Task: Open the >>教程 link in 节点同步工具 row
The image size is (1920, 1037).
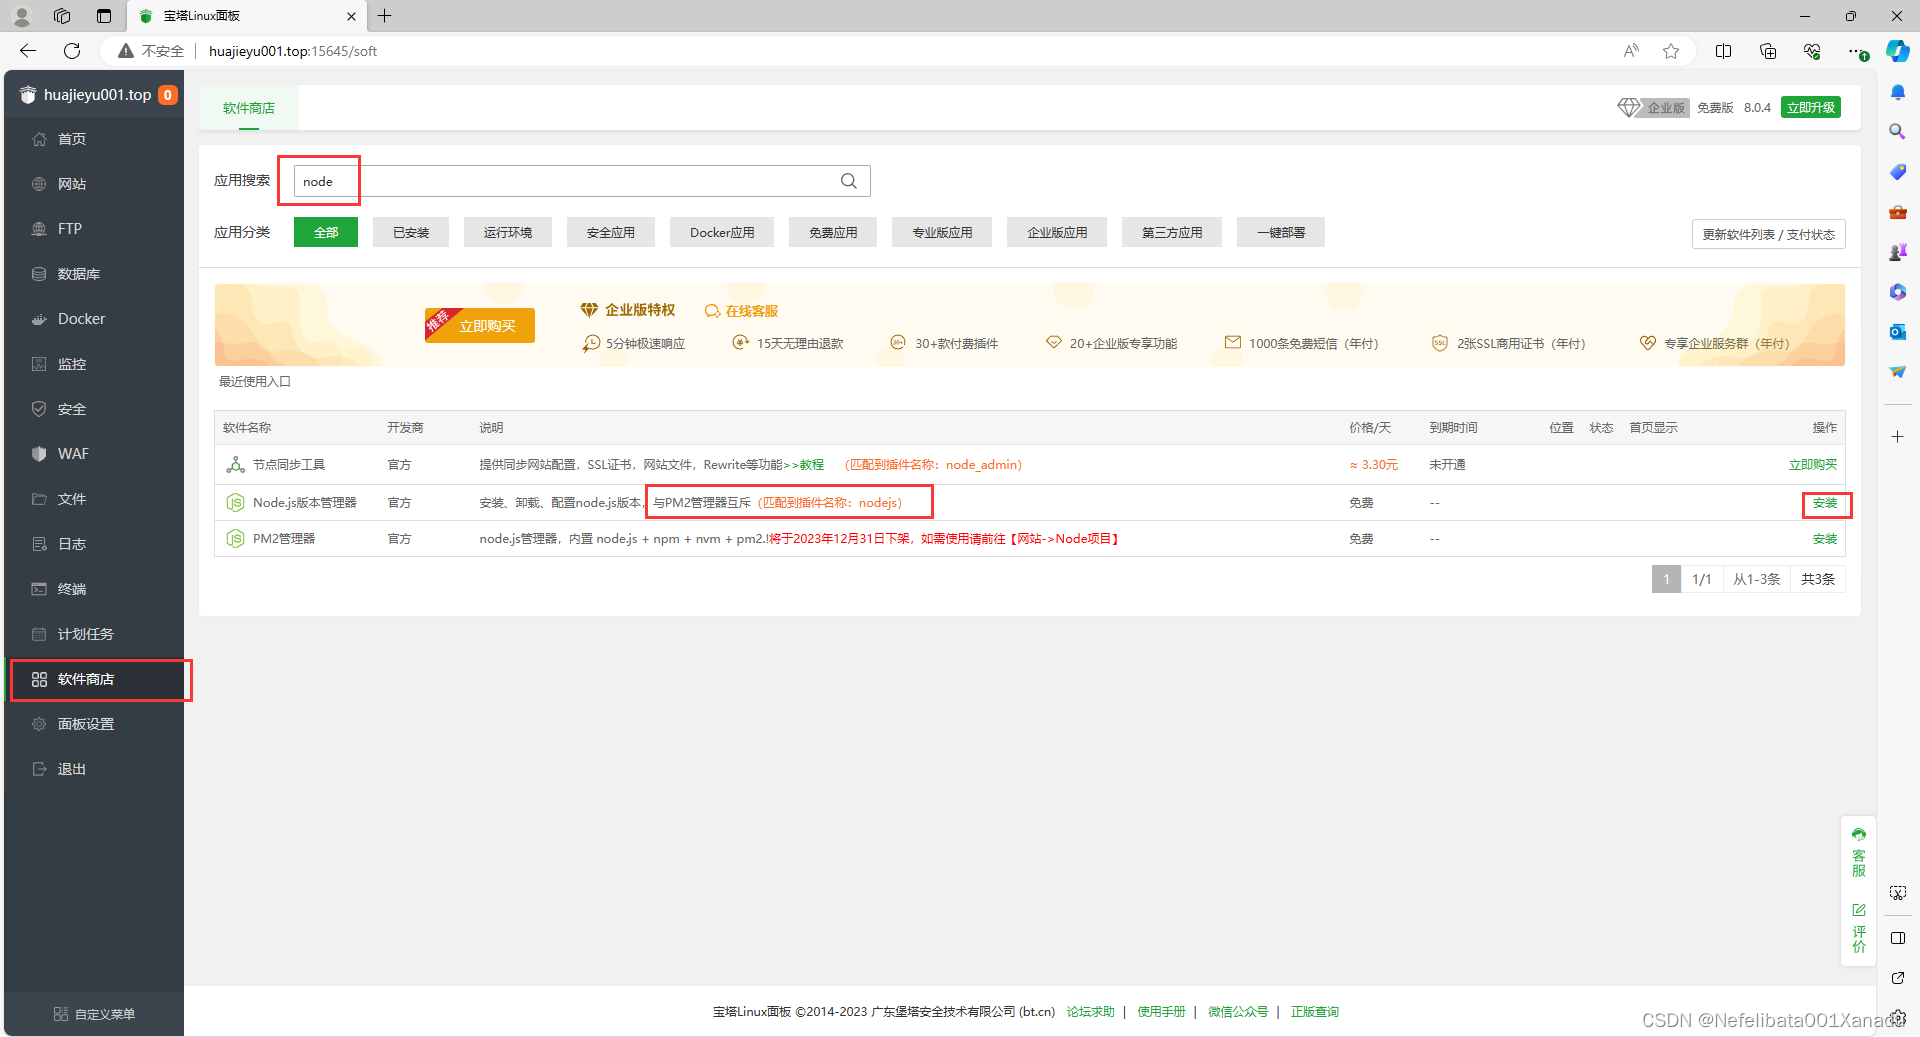Action: click(804, 465)
